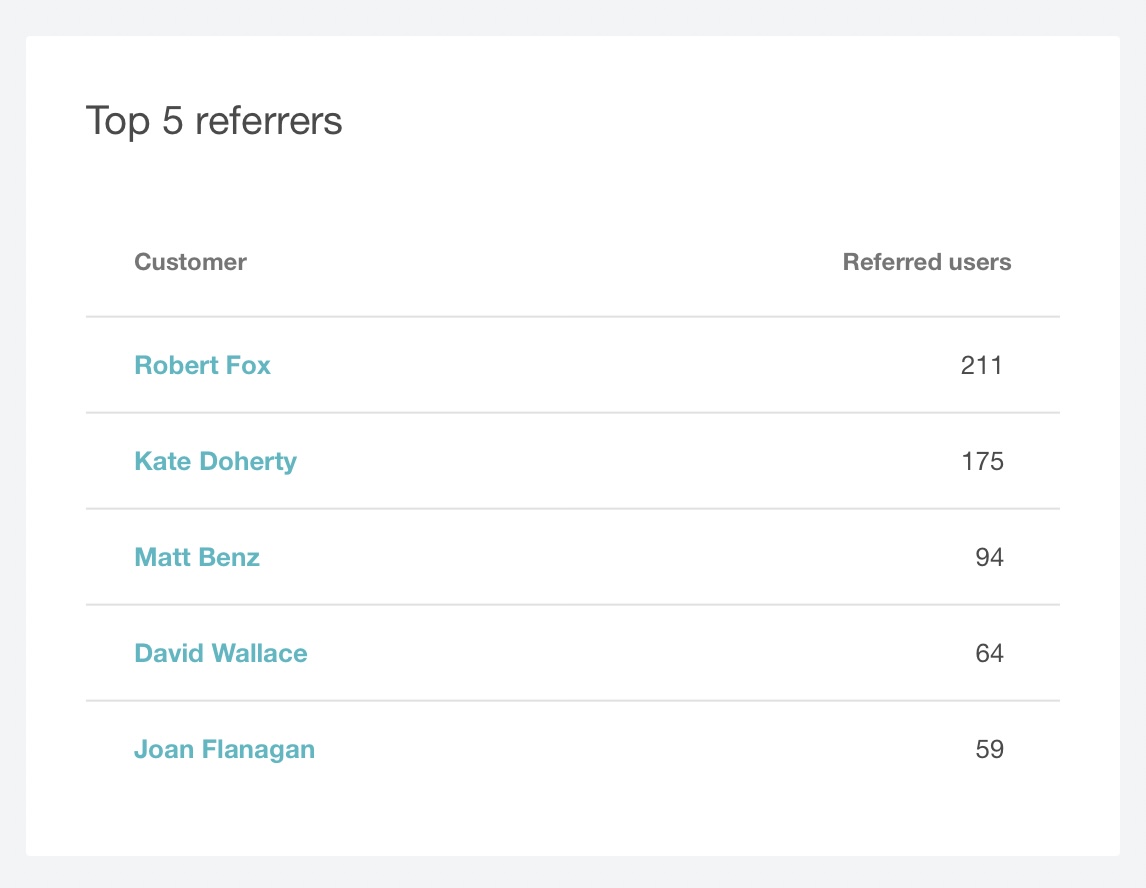Select David Wallace customer link
Image resolution: width=1146 pixels, height=888 pixels.
click(x=220, y=653)
